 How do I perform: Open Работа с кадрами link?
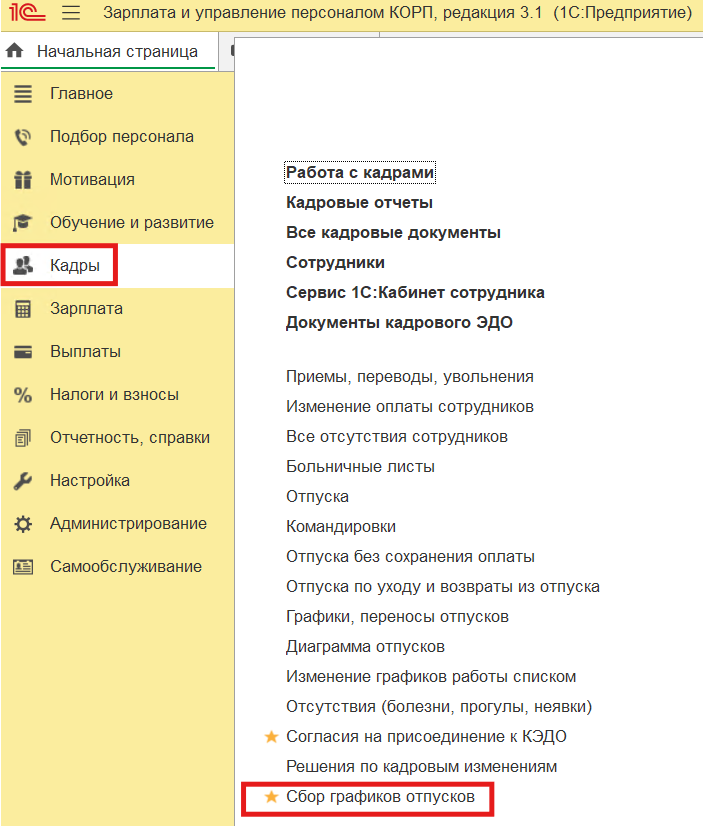point(360,173)
